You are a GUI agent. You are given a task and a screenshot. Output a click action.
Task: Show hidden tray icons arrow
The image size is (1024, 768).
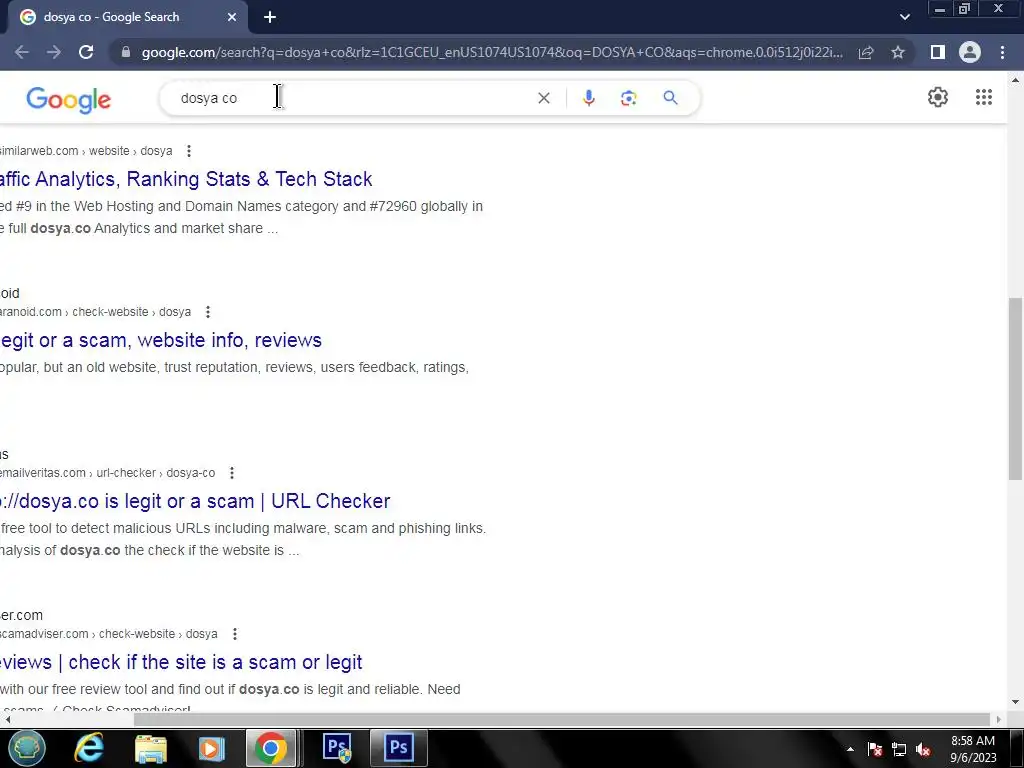coord(850,749)
